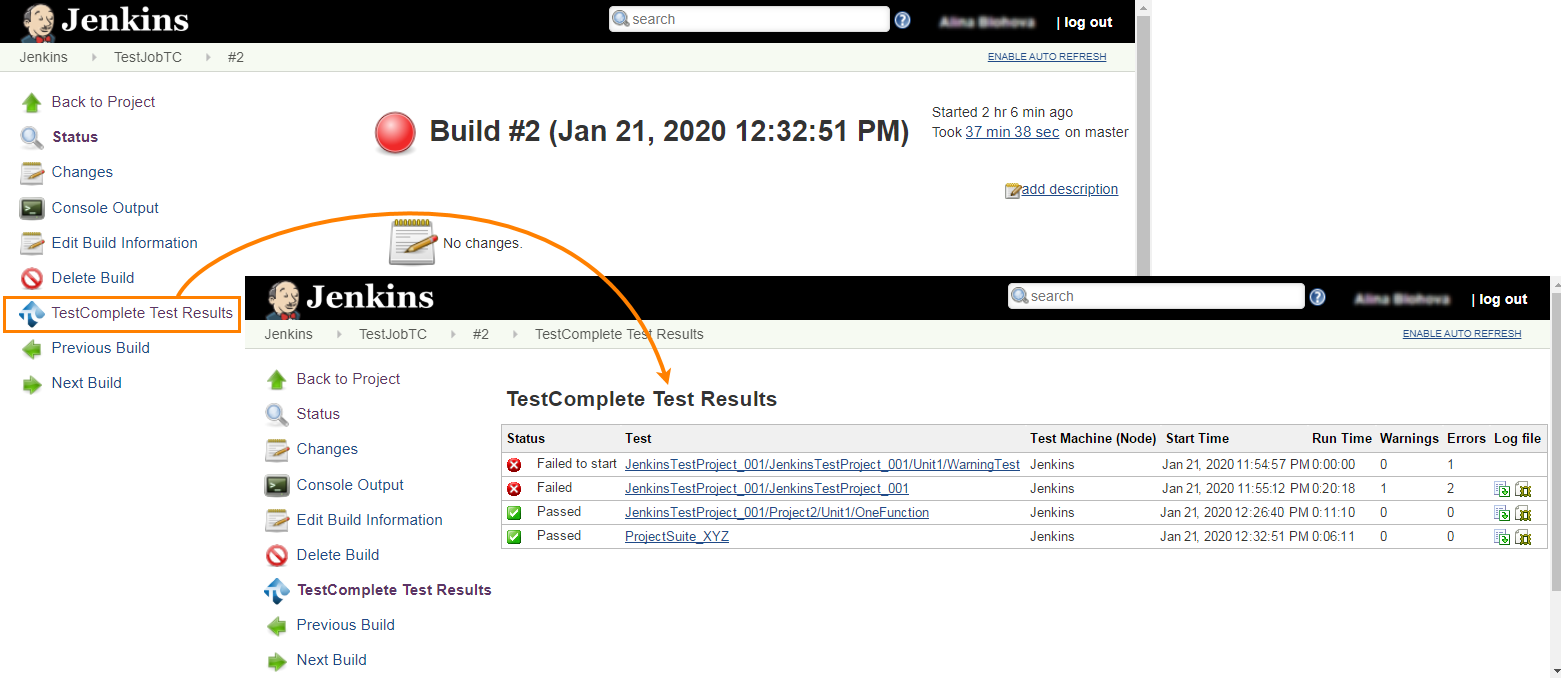Open the packed log icon for the Failed test
The image size is (1561, 678).
pos(1523,489)
